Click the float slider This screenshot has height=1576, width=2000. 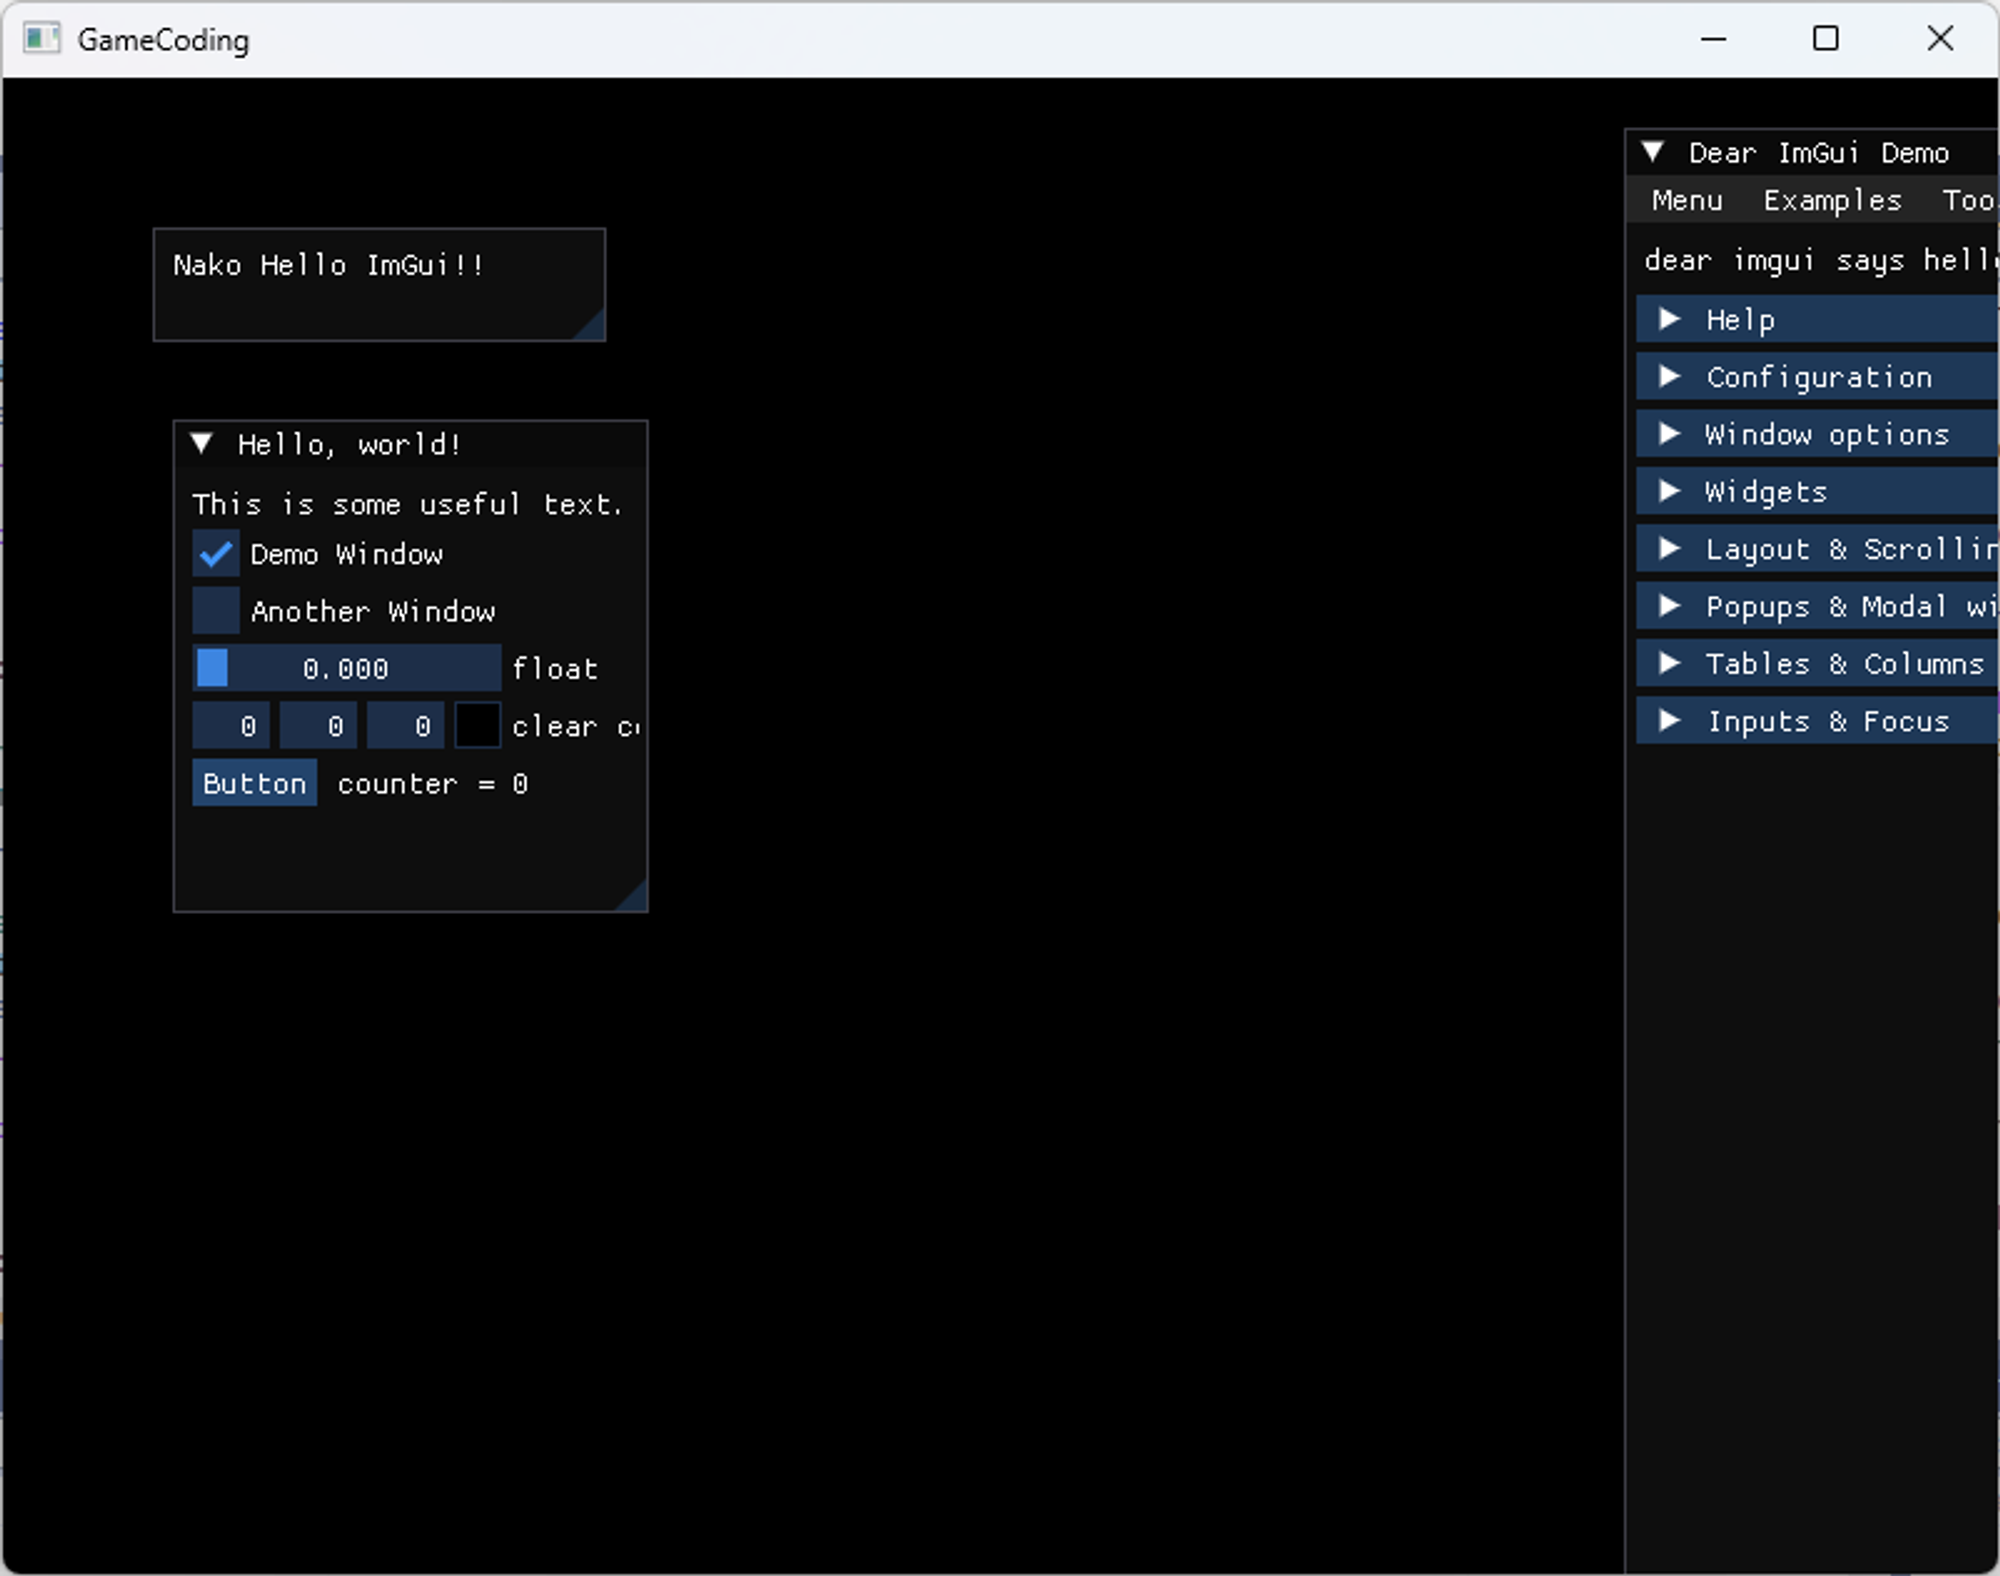coord(346,668)
